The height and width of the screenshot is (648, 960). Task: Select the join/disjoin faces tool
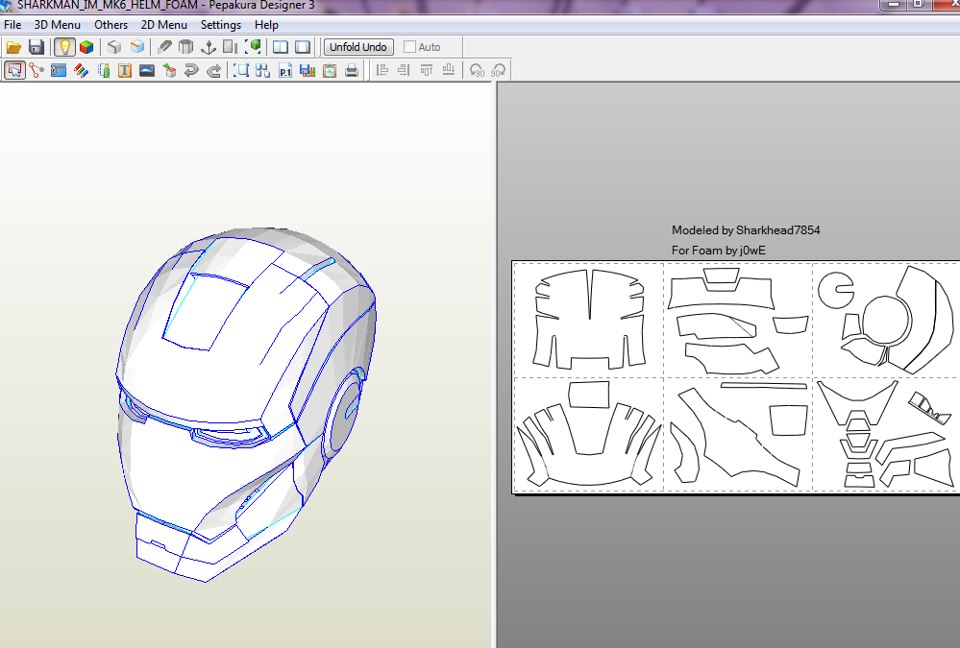(37, 70)
